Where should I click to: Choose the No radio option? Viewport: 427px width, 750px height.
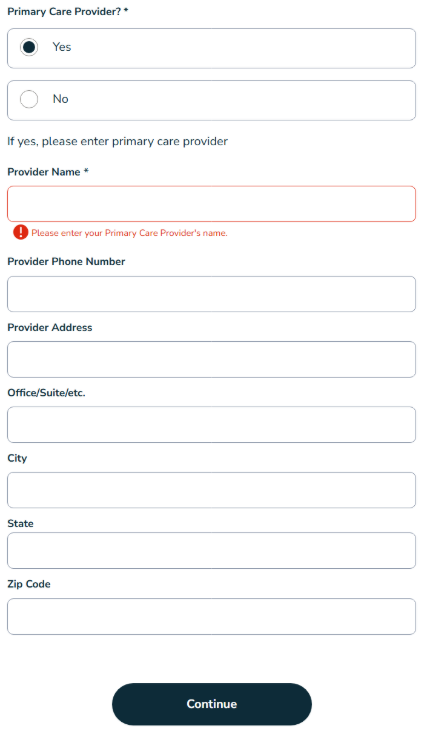click(29, 99)
